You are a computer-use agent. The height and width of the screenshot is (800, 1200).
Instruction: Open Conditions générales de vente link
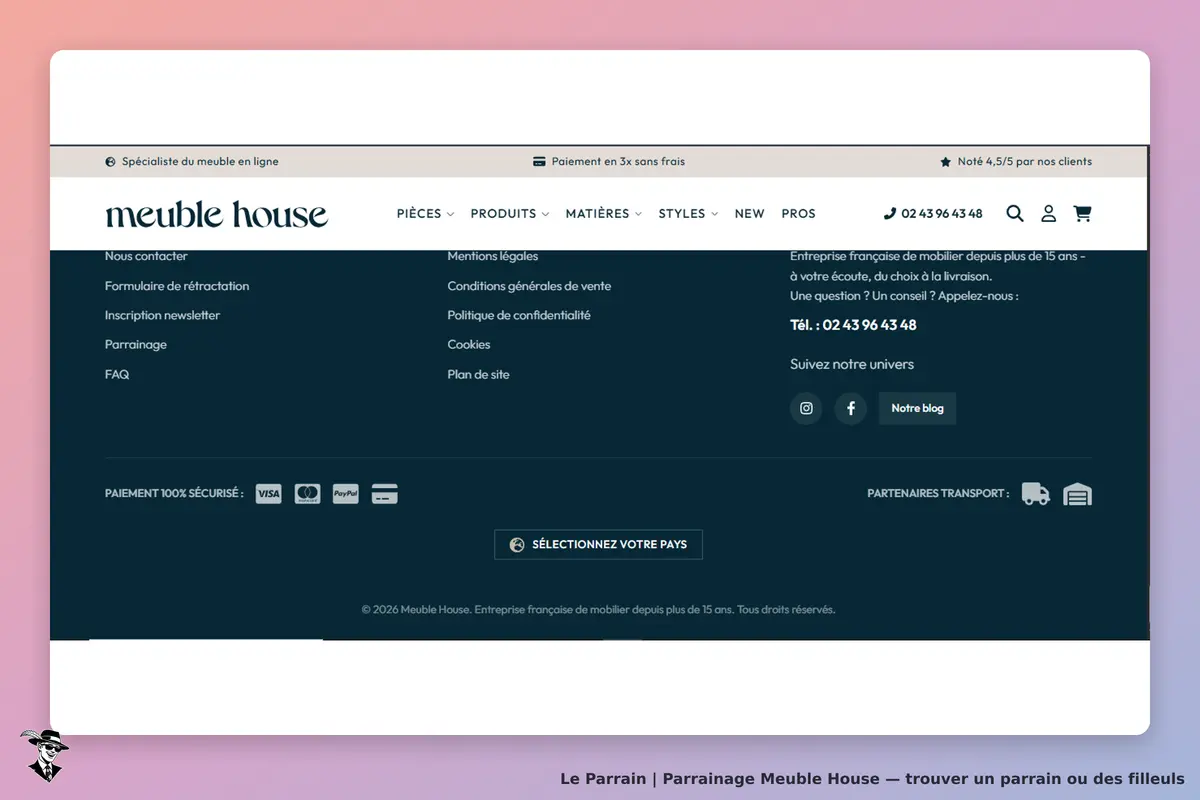coord(529,286)
